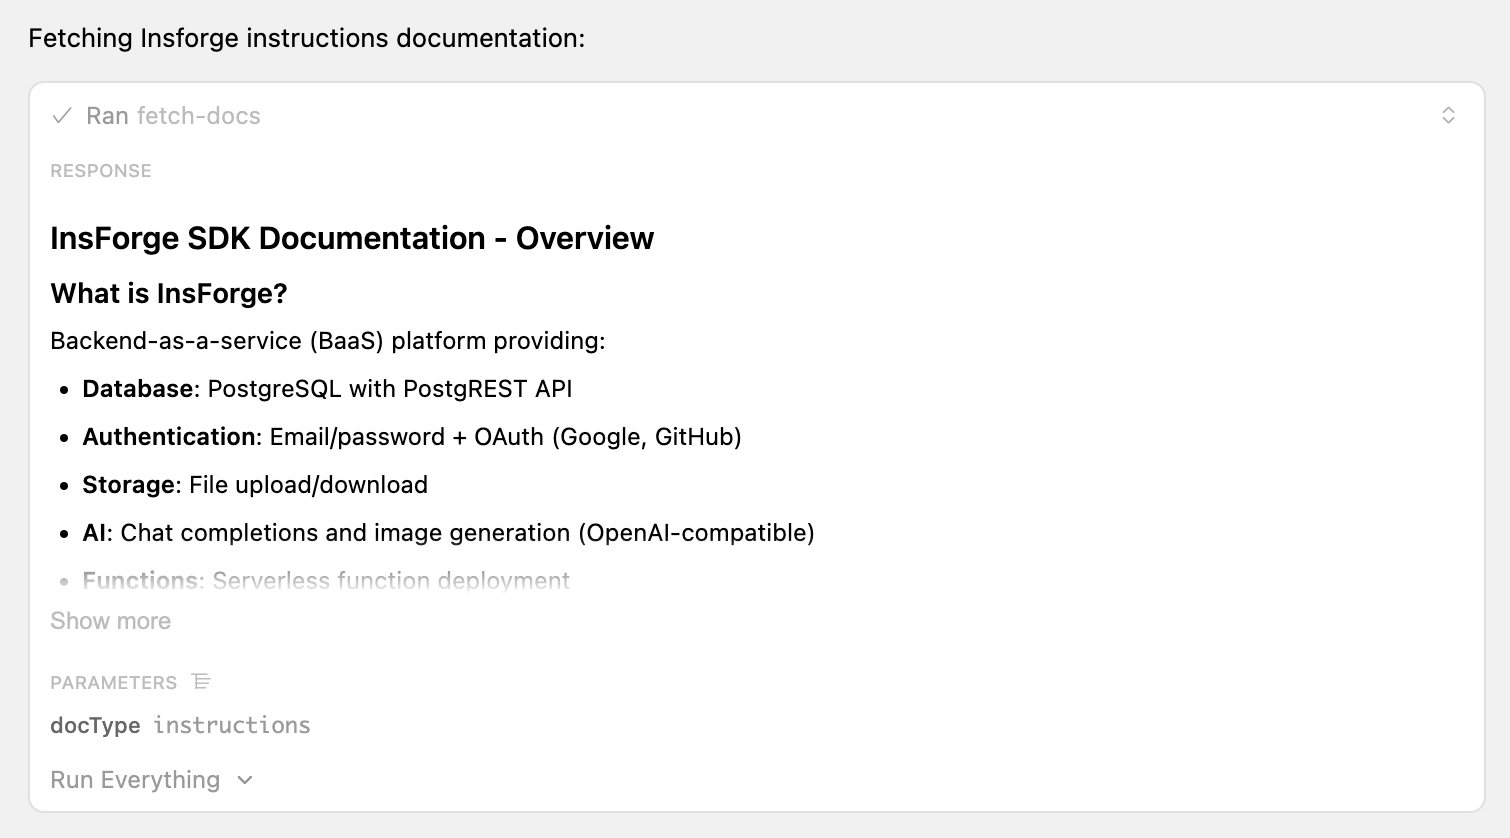This screenshot has width=1510, height=838.
Task: Click the Run Everything label
Action: tap(135, 780)
